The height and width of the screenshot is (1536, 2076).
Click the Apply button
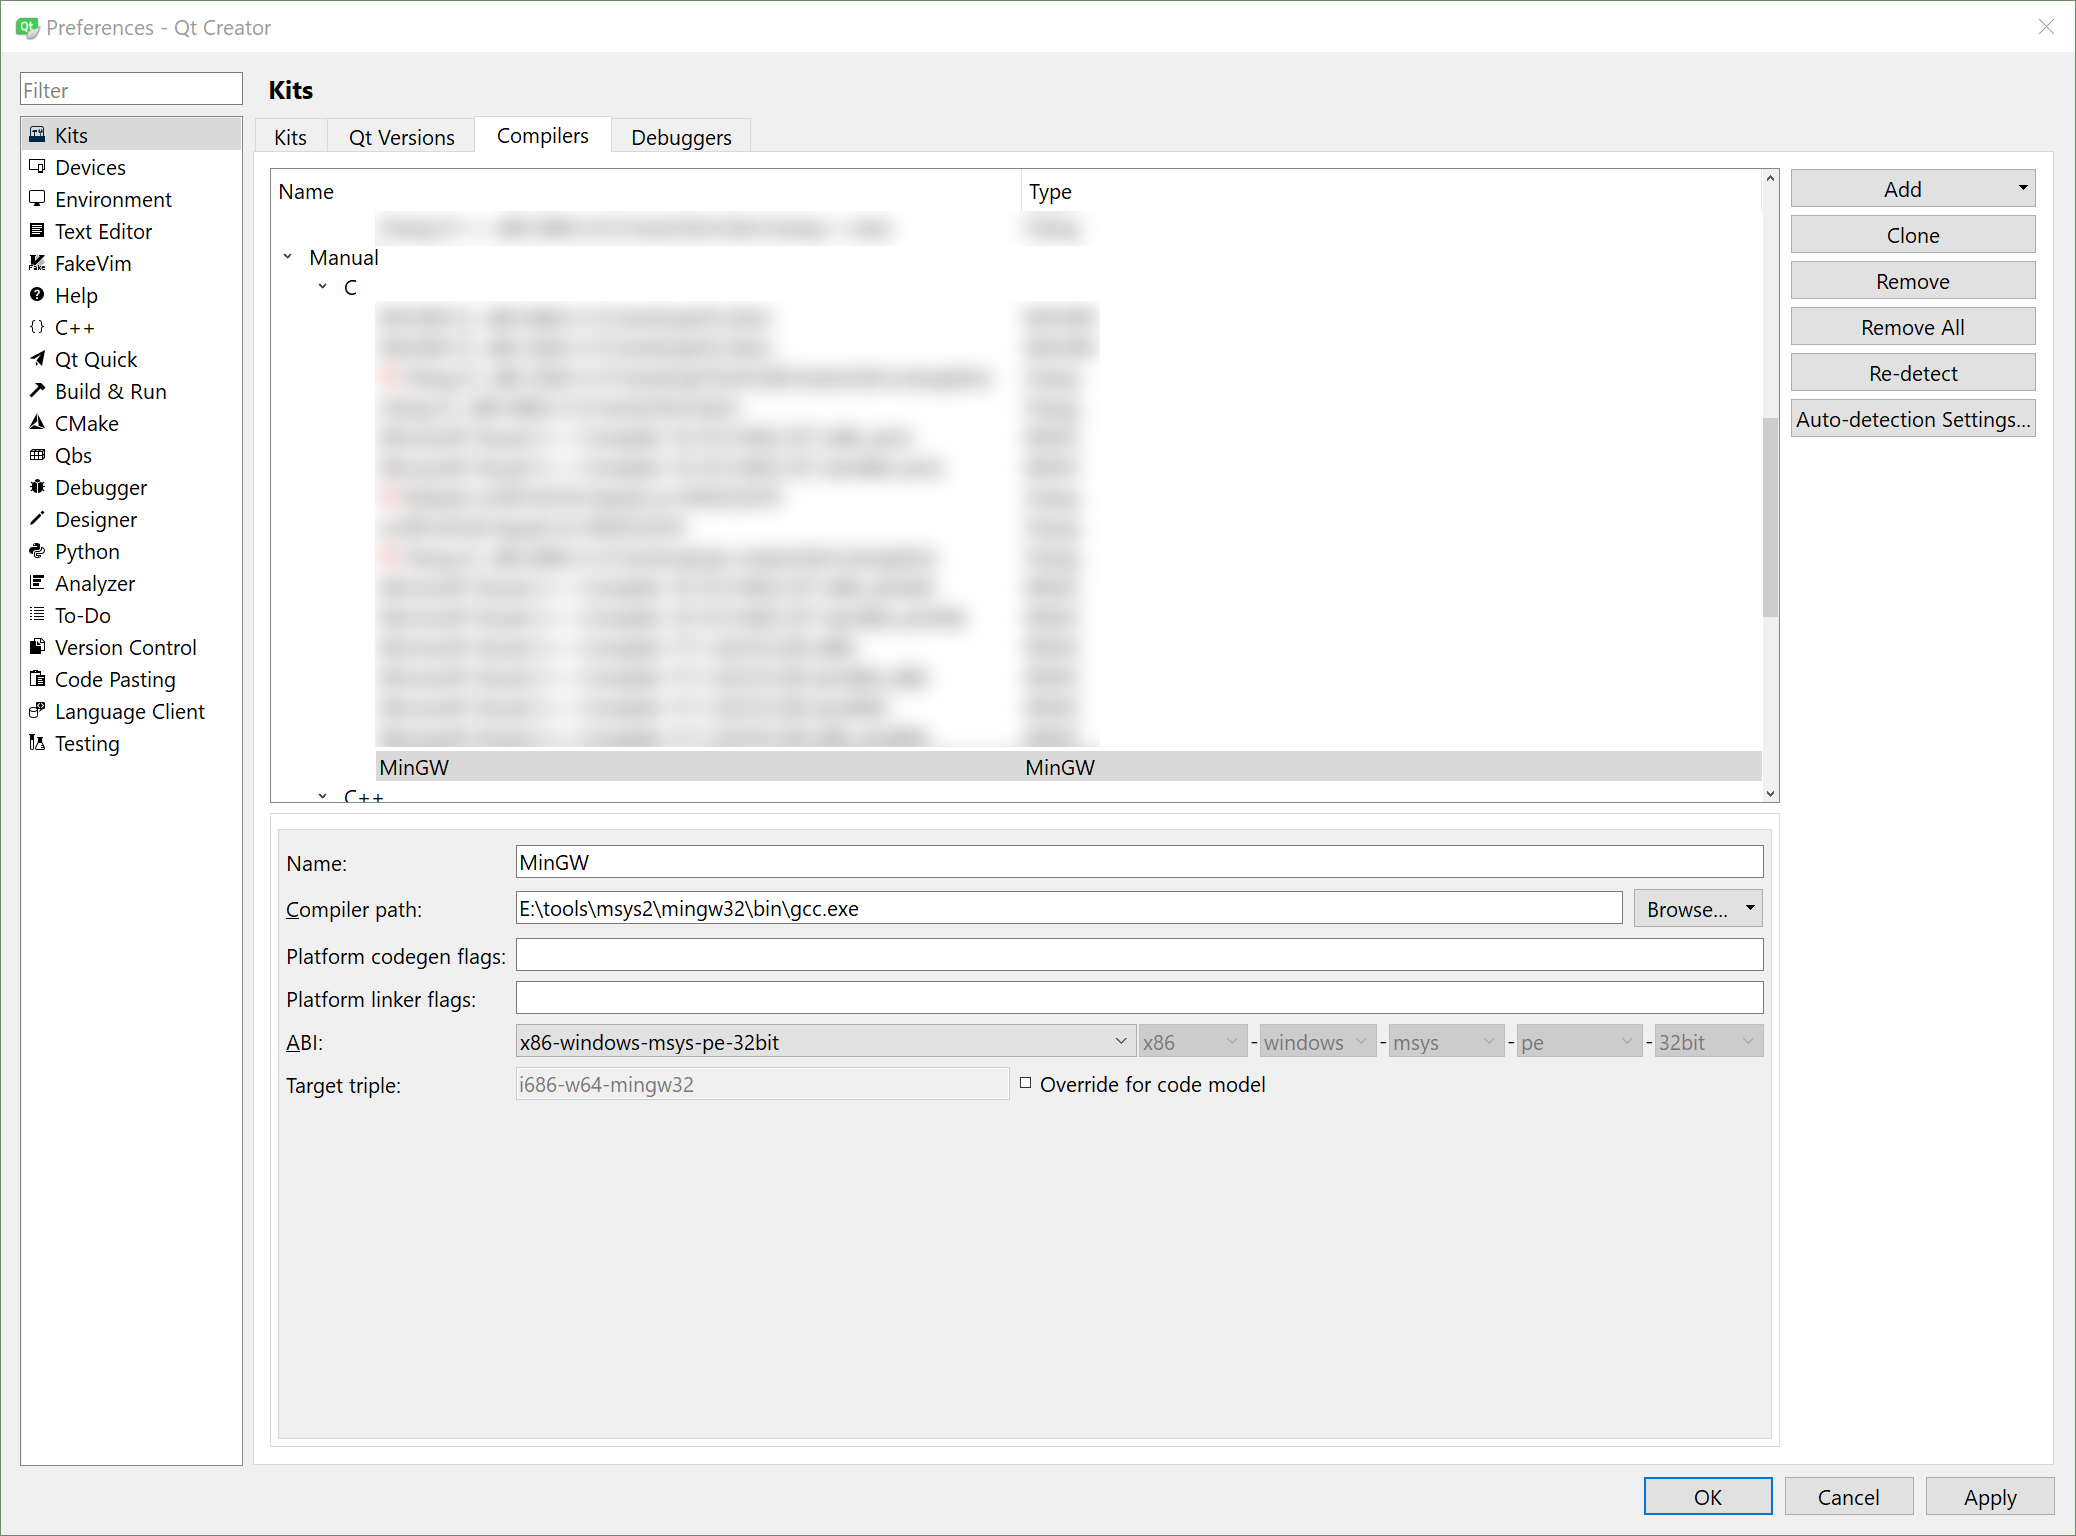[1989, 1496]
